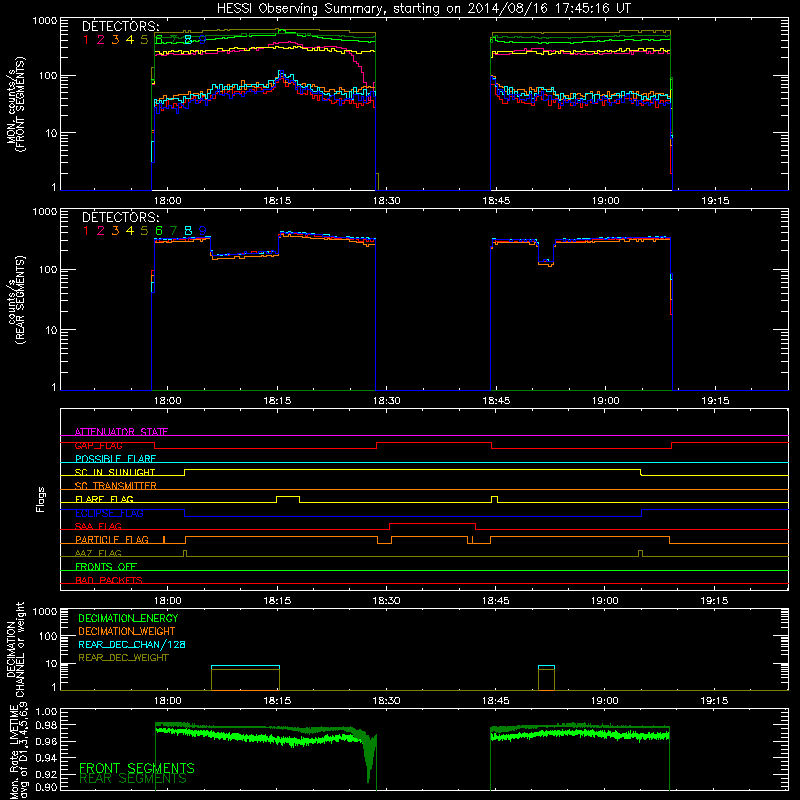The height and width of the screenshot is (800, 800).
Task: Click '19:15' tick under rear segments plot
Action: (x=715, y=401)
